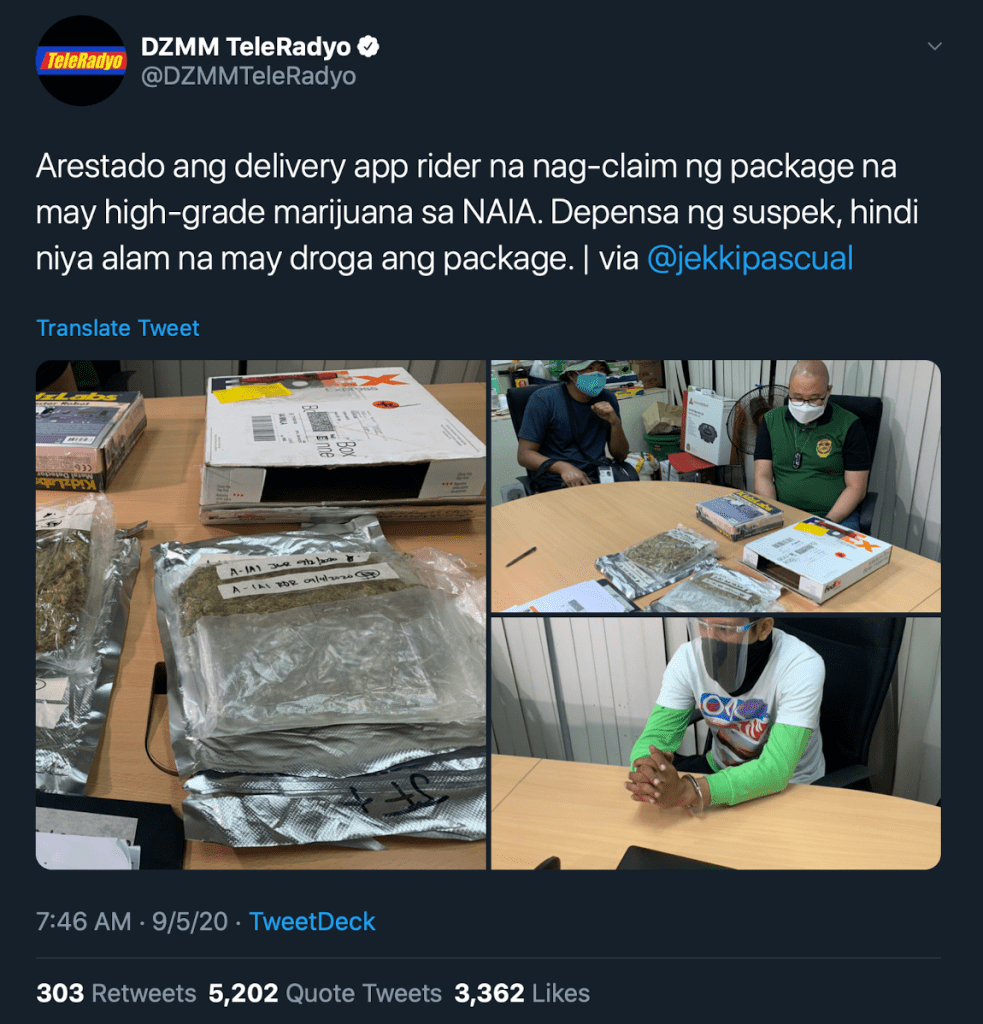Open the photo of the handcuffed rider
Viewport: 983px width, 1024px height.
(x=716, y=743)
